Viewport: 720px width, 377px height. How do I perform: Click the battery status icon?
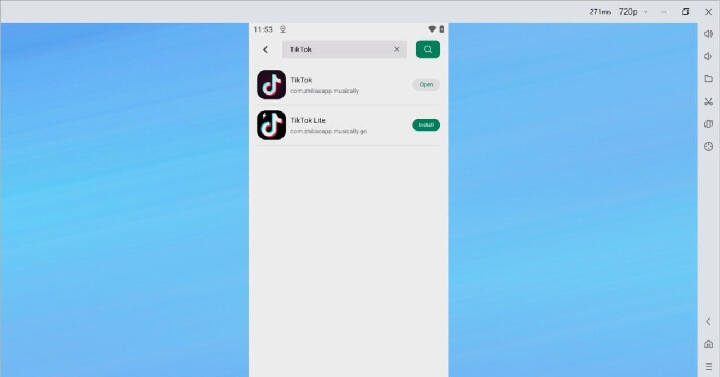[442, 29]
